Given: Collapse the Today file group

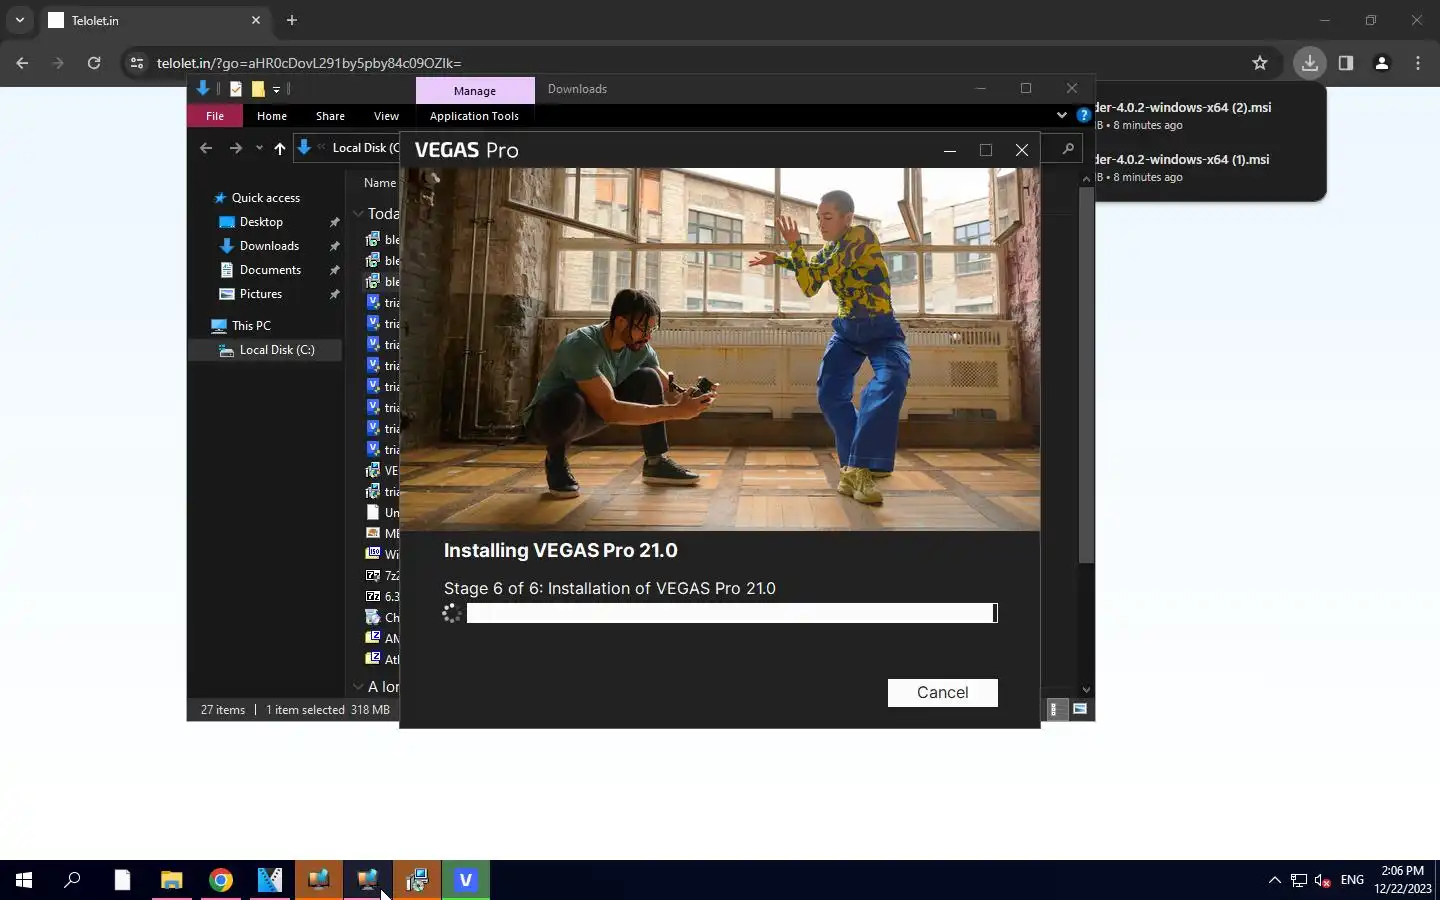Looking at the screenshot, I should (x=358, y=214).
